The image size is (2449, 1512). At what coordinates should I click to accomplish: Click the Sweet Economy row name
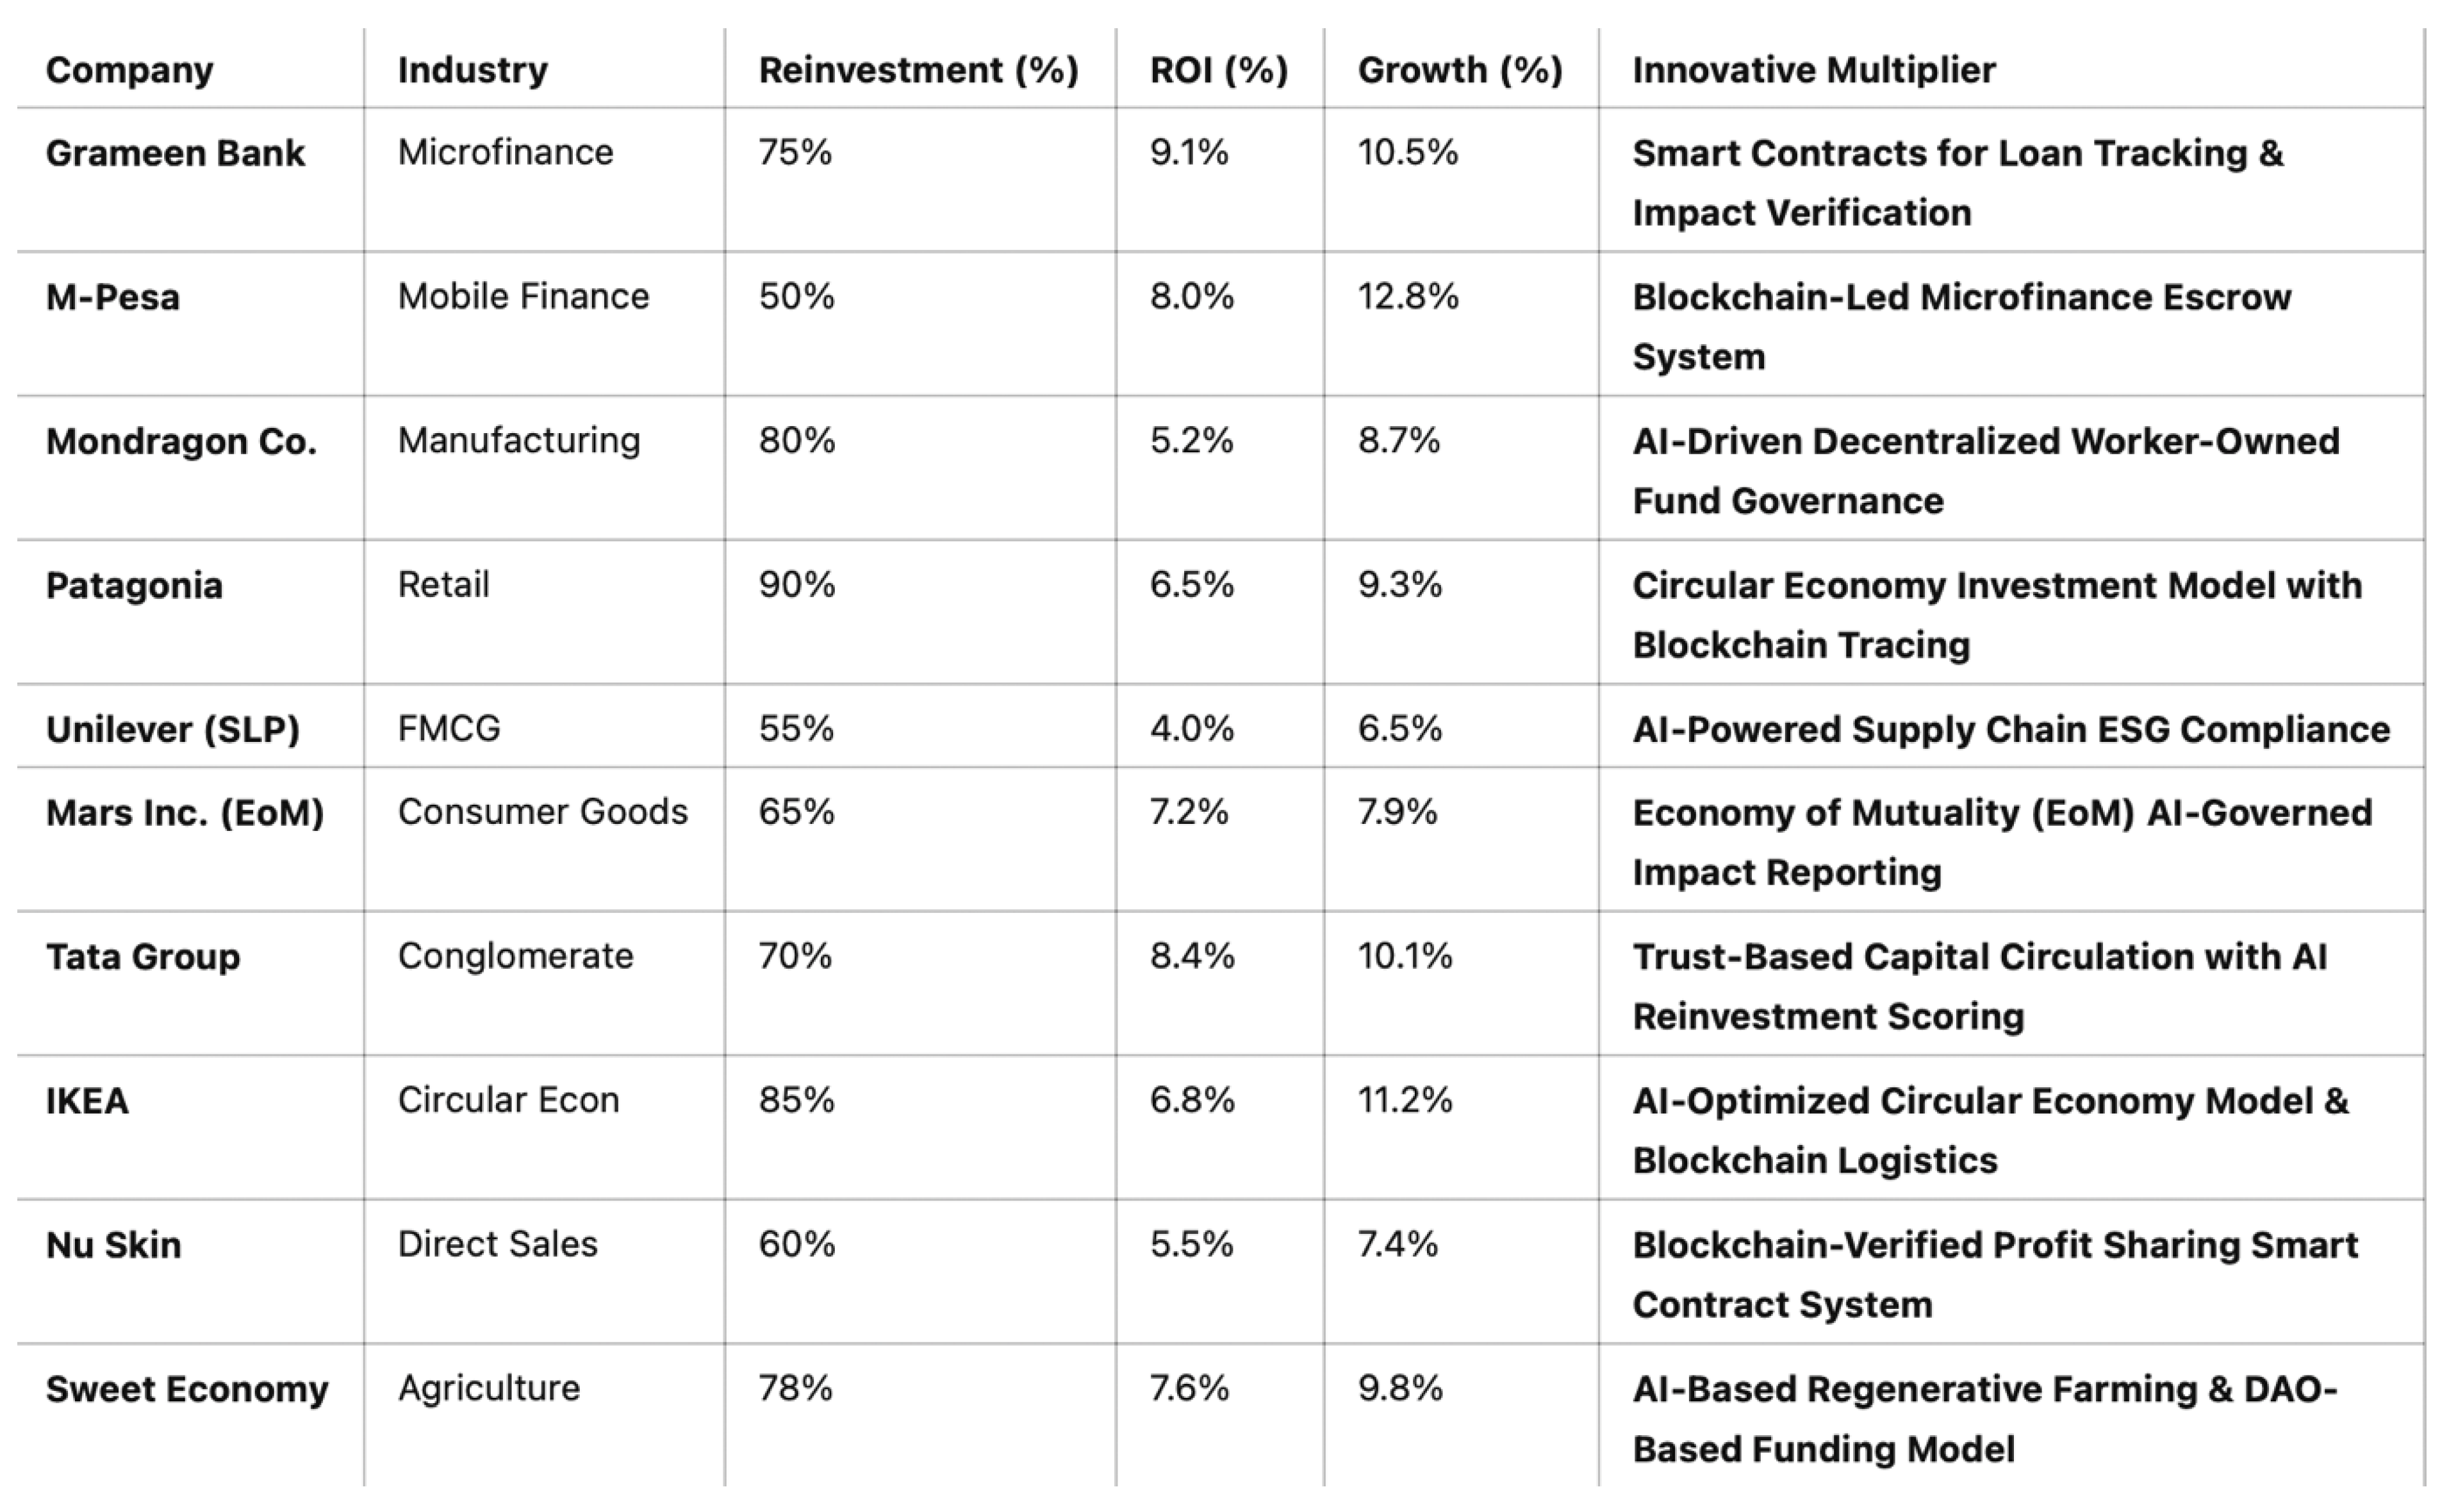(x=187, y=1389)
